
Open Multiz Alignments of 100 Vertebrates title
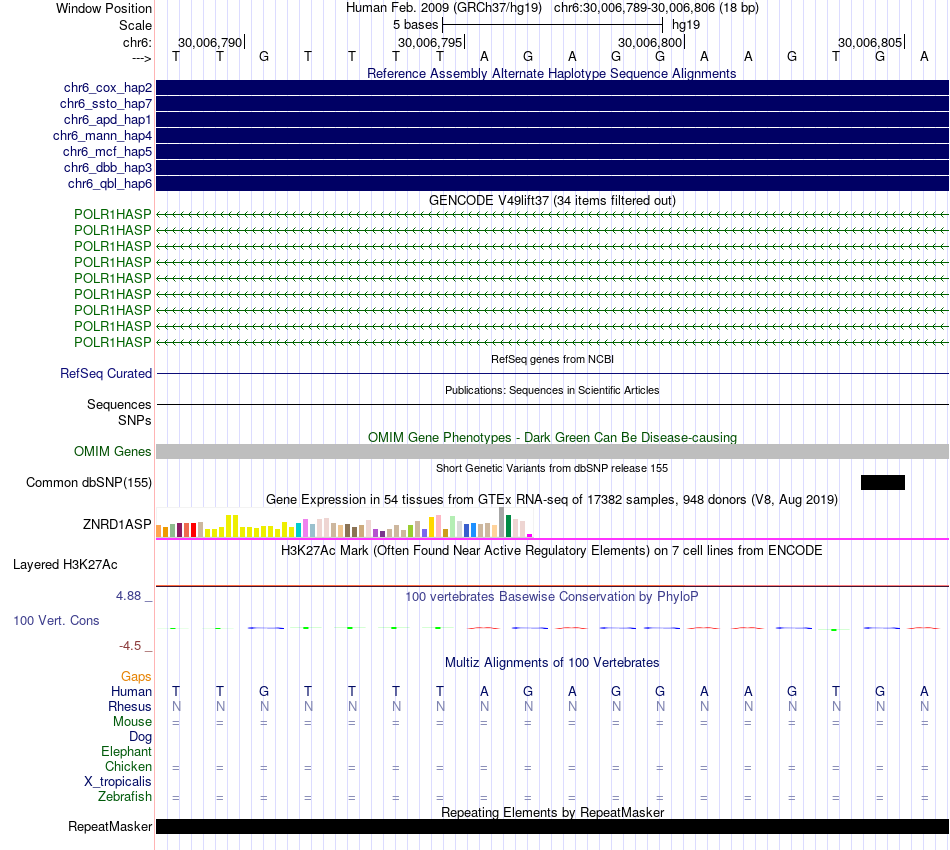pos(552,663)
